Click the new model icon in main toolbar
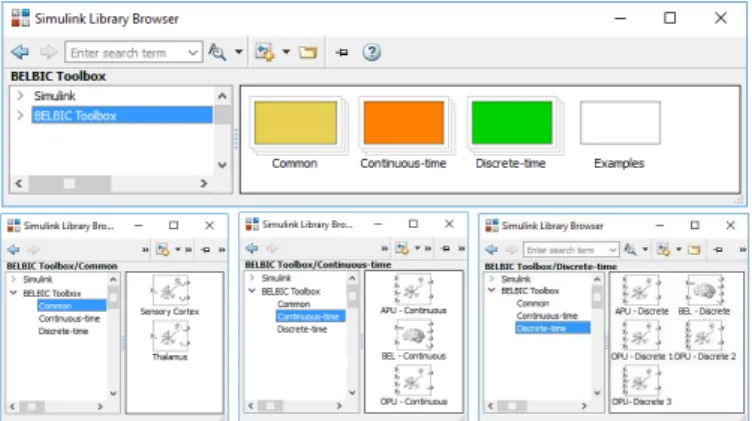Image resolution: width=752 pixels, height=421 pixels. coord(264,52)
